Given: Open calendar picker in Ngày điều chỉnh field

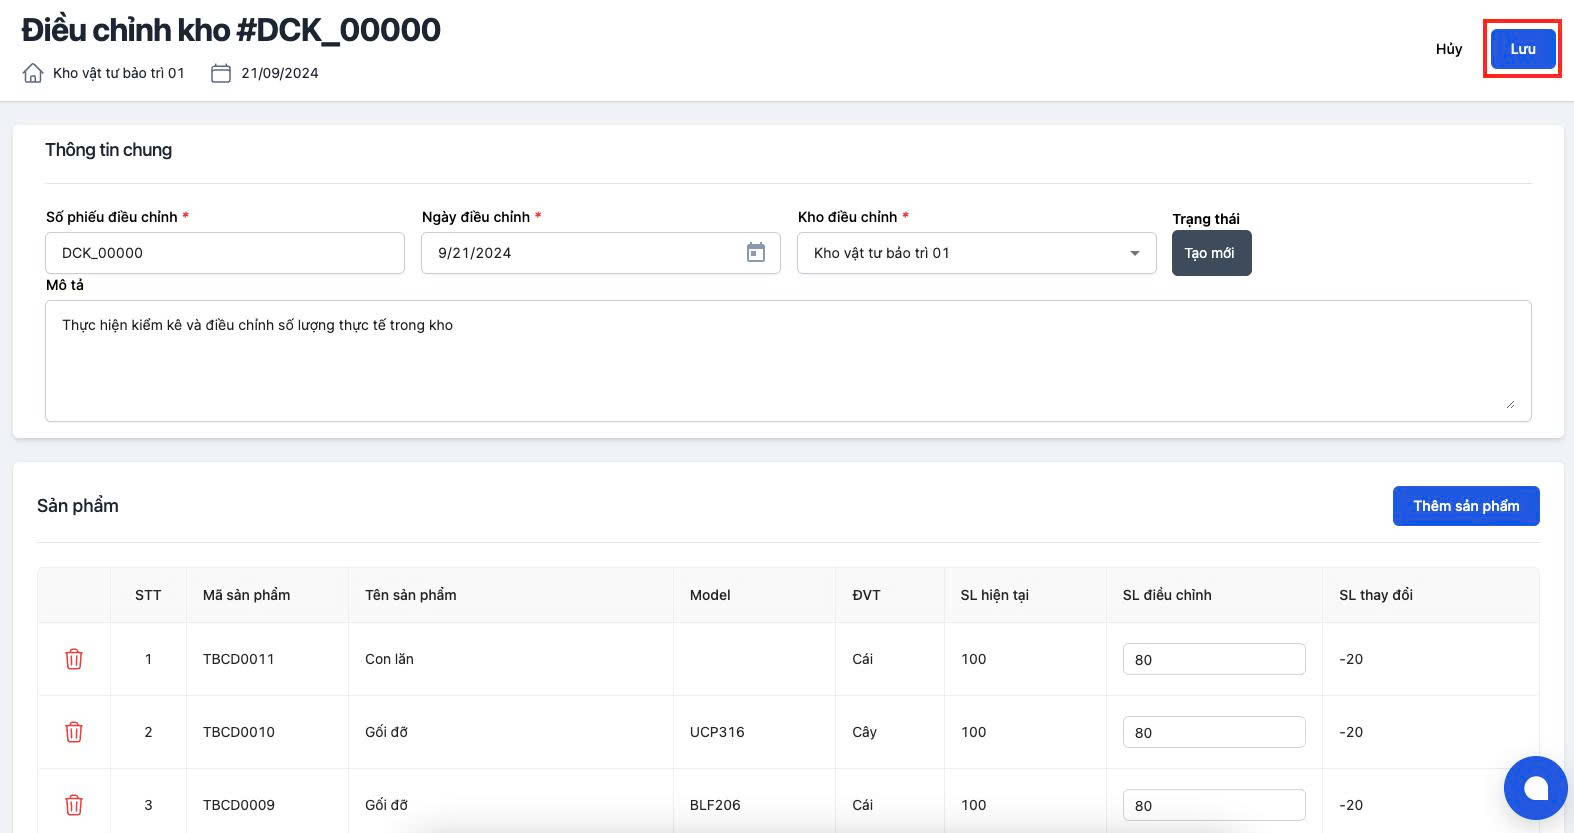Looking at the screenshot, I should click(756, 253).
